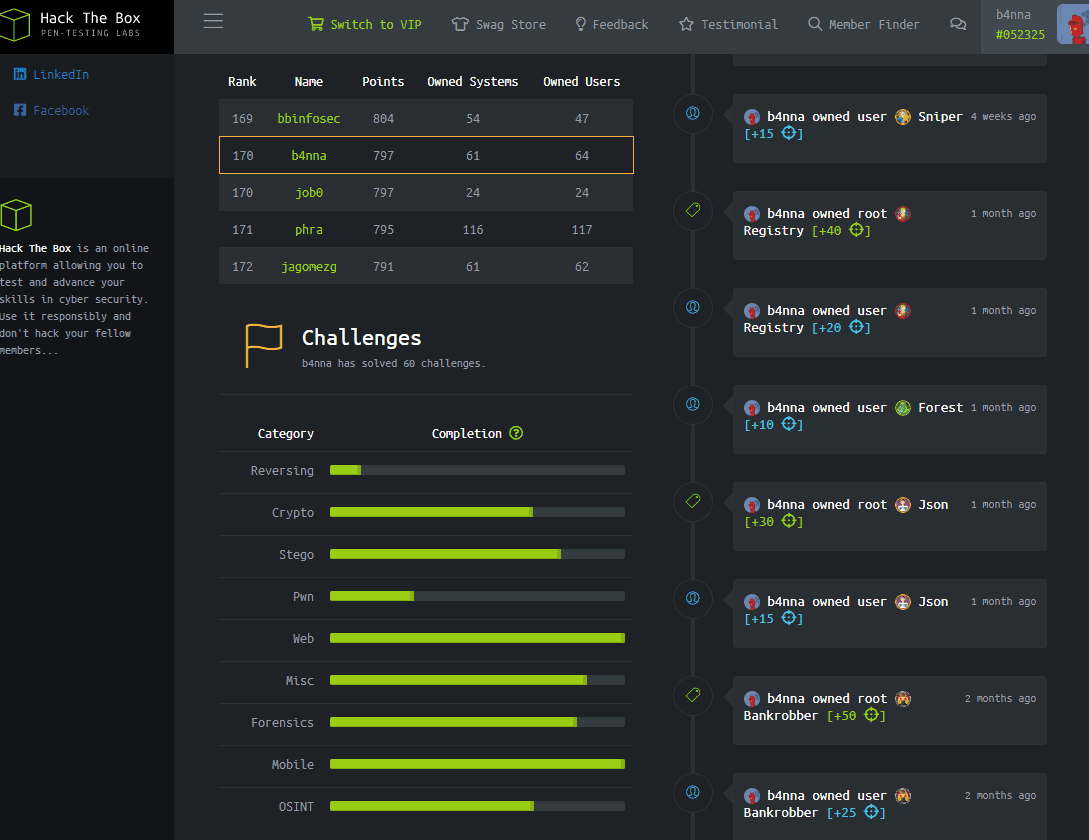Click the Json machine icon in user entry
The image size is (1089, 840).
point(903,602)
